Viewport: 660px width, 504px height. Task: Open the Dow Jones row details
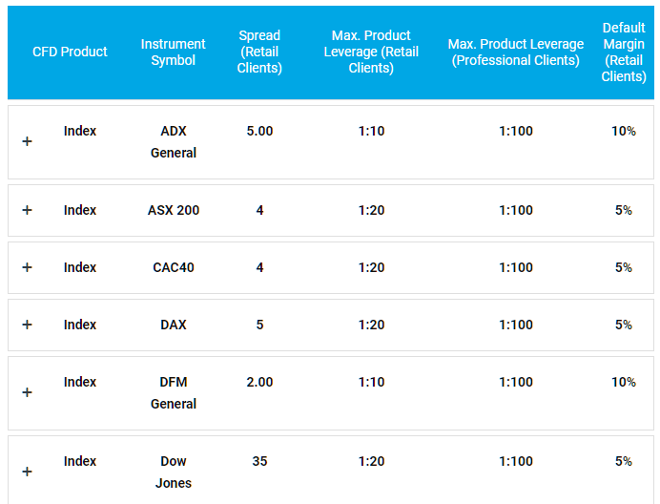click(27, 471)
